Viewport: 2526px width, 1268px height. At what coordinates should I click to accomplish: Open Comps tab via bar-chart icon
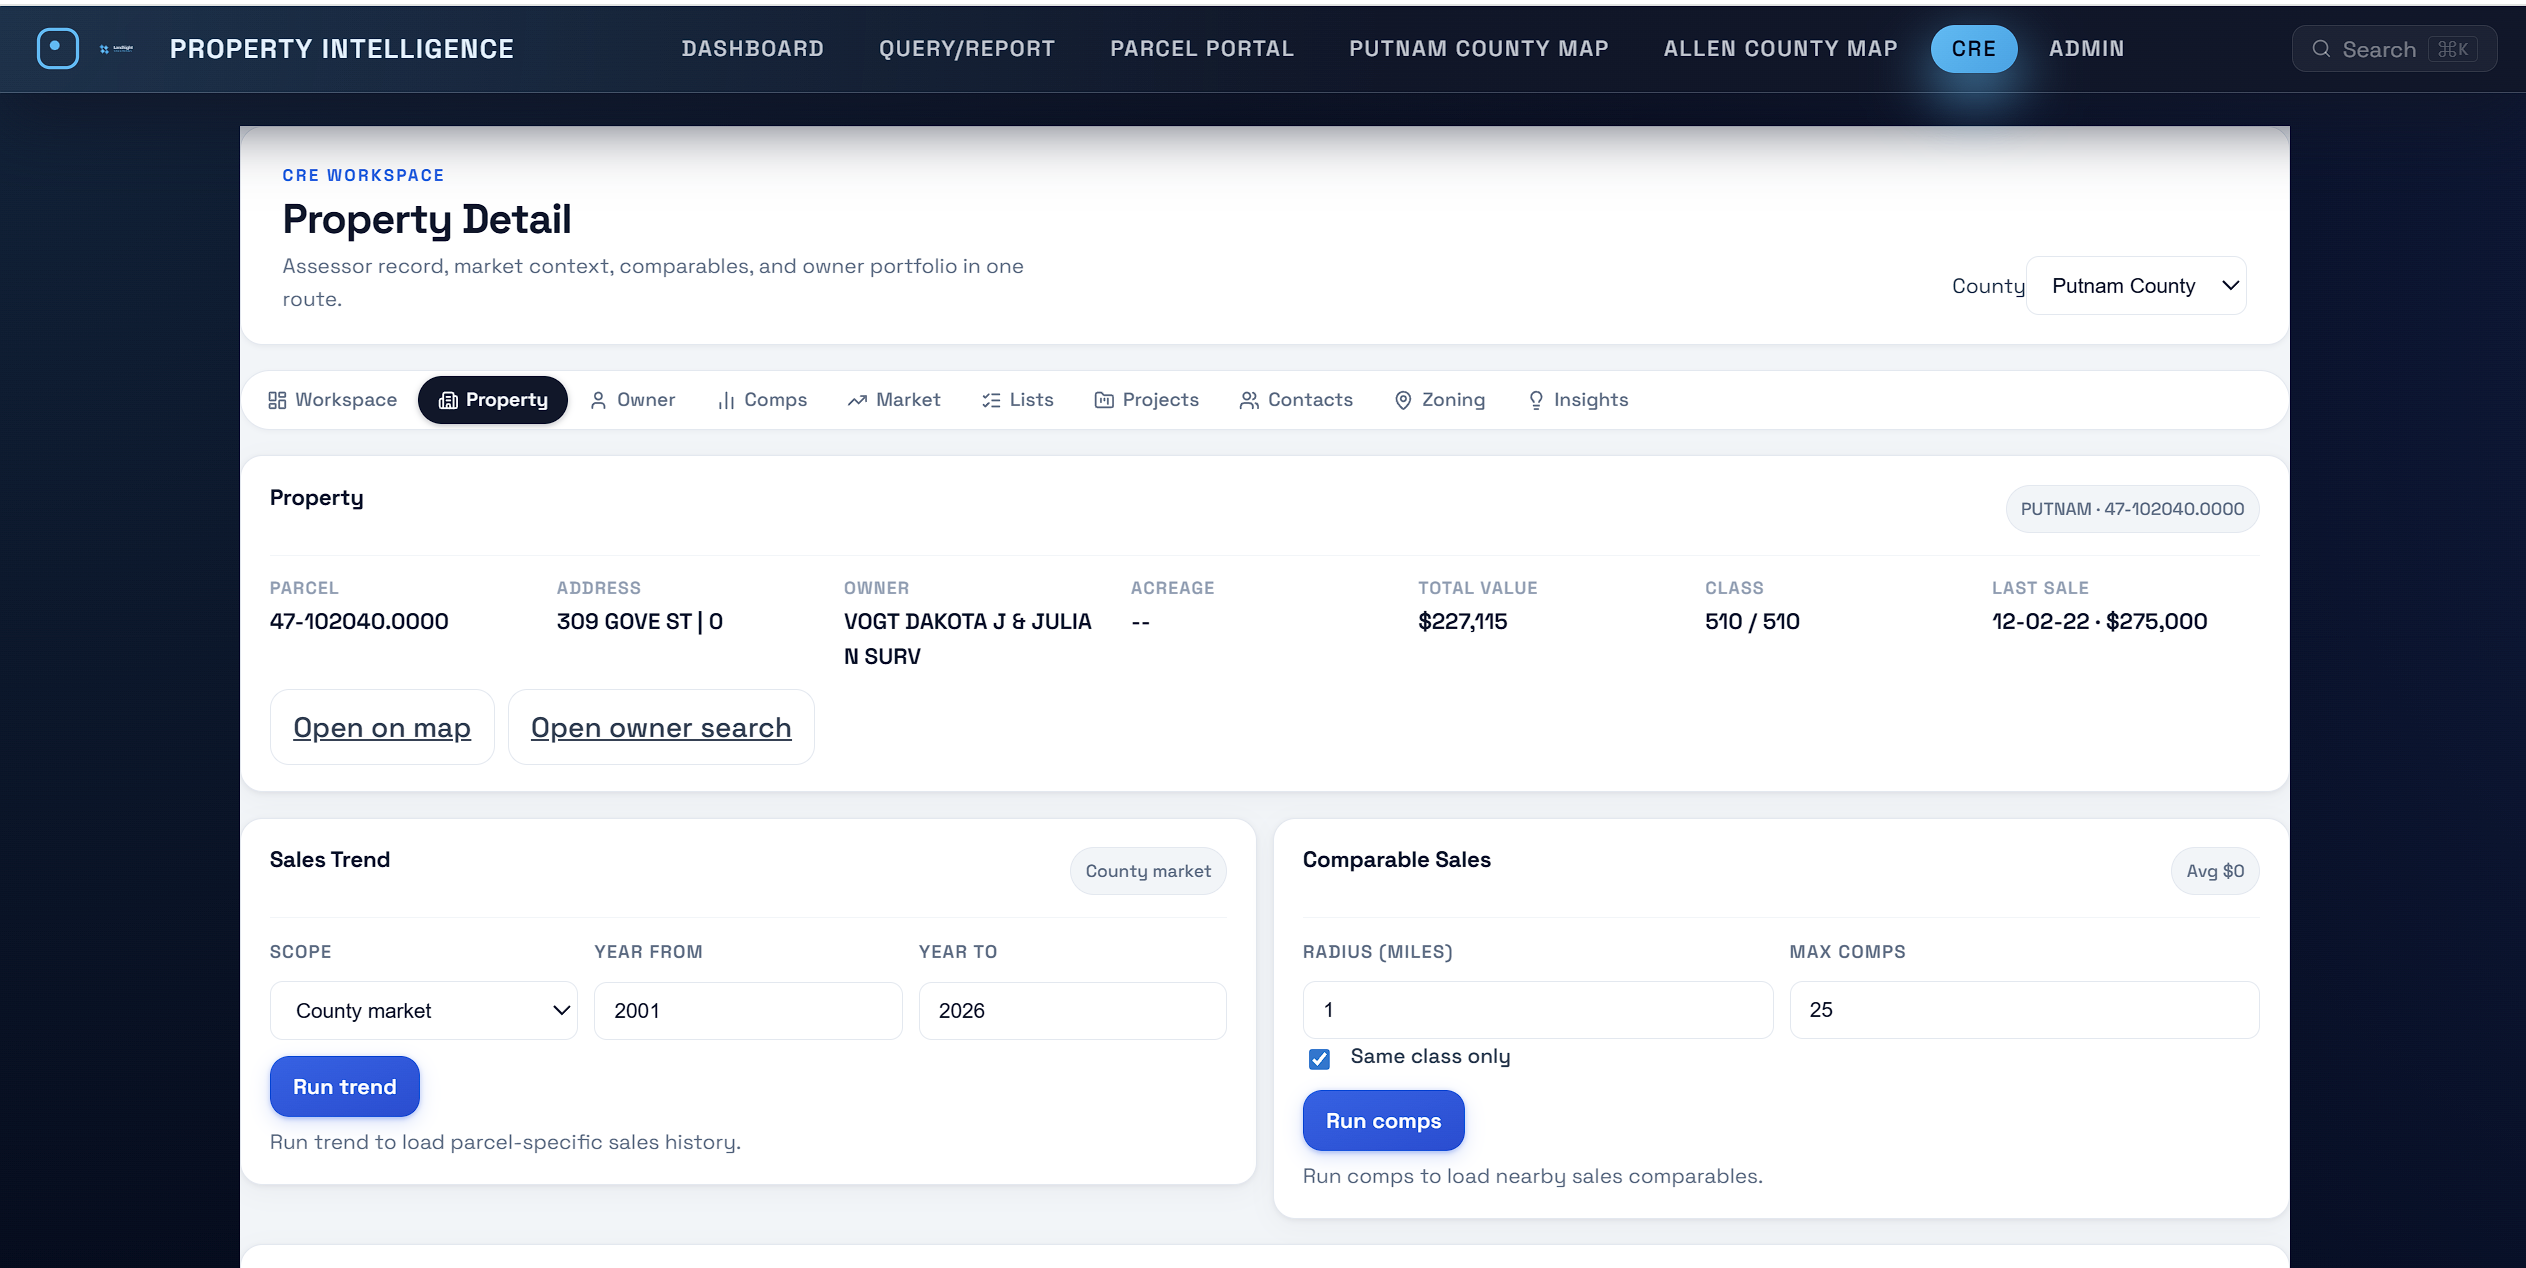(x=726, y=400)
